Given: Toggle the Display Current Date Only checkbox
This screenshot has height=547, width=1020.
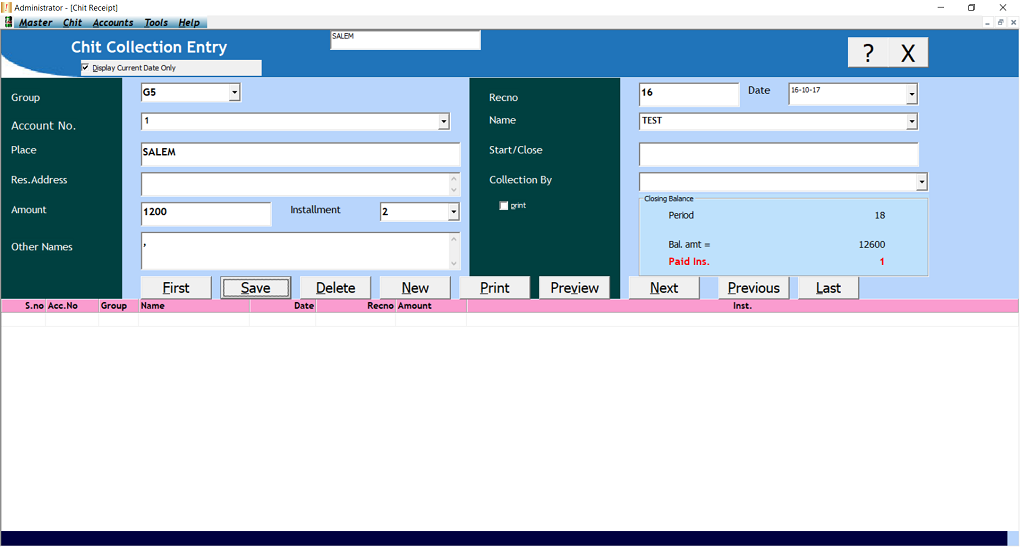Looking at the screenshot, I should pos(86,68).
